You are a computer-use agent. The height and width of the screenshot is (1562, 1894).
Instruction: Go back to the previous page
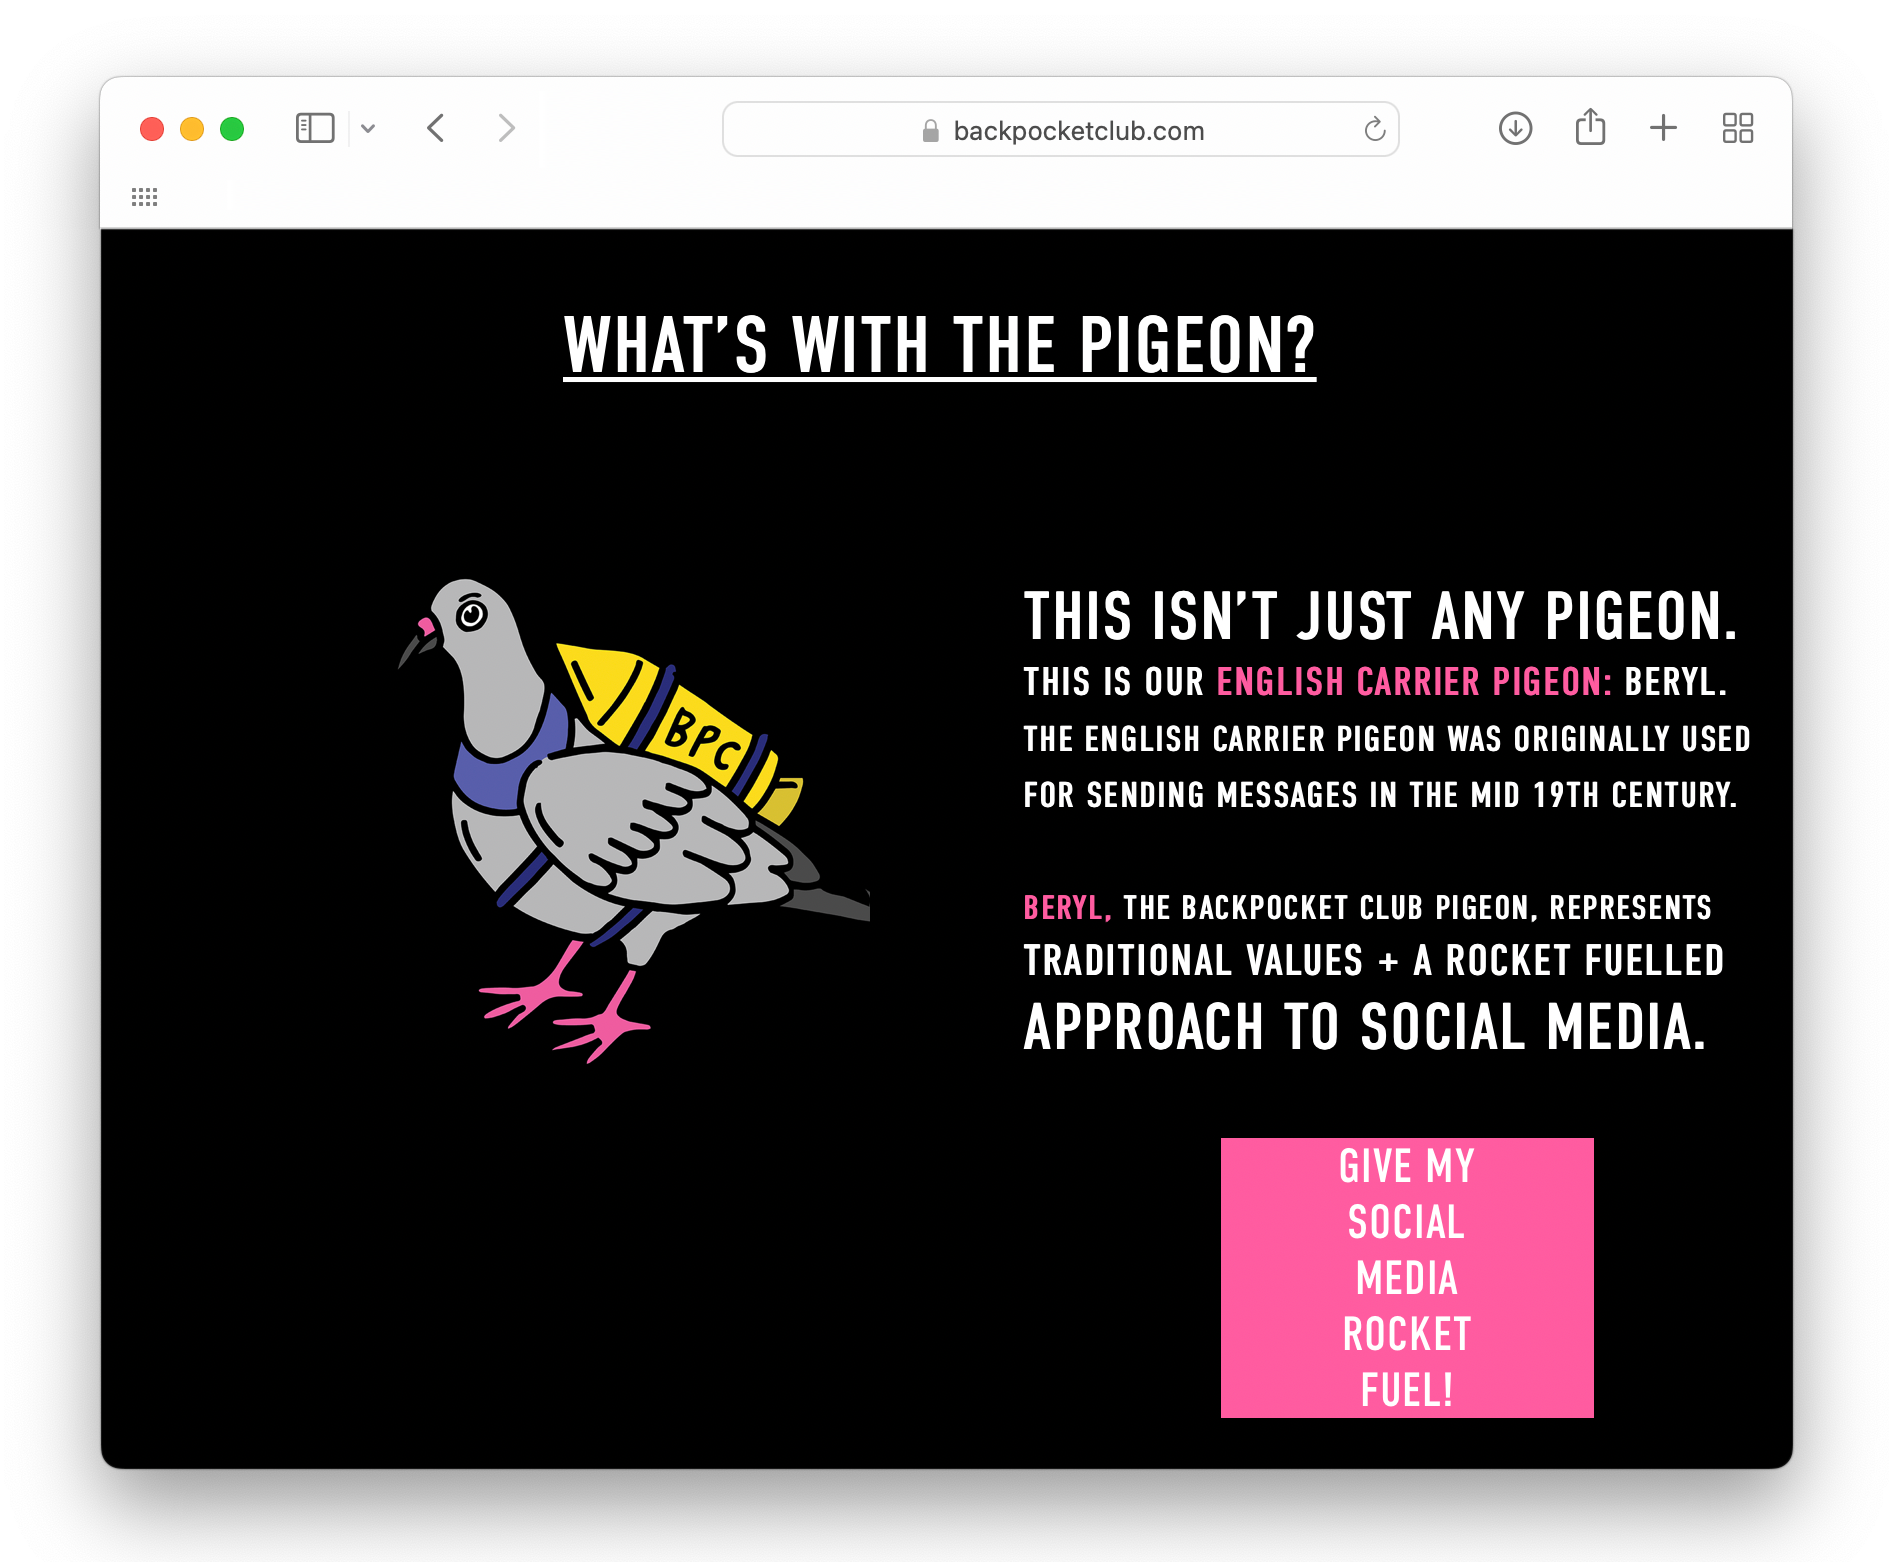click(x=436, y=128)
